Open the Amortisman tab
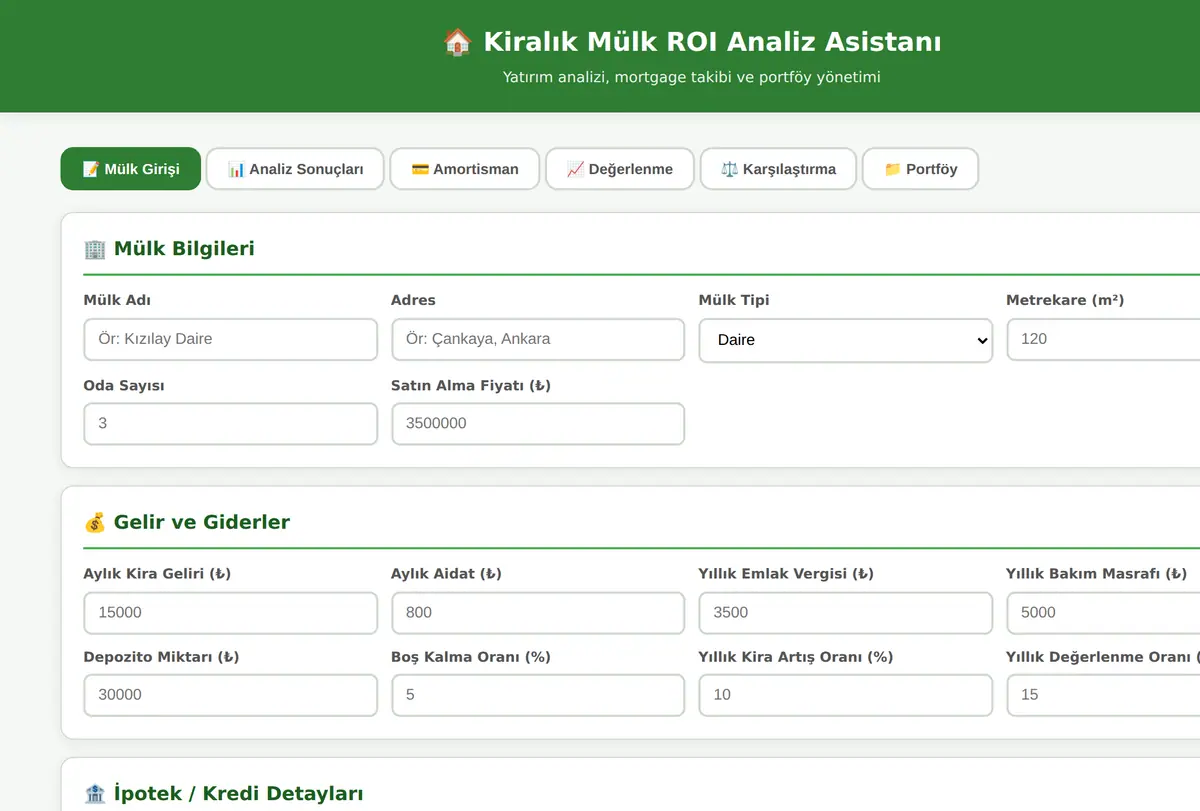 click(465, 169)
